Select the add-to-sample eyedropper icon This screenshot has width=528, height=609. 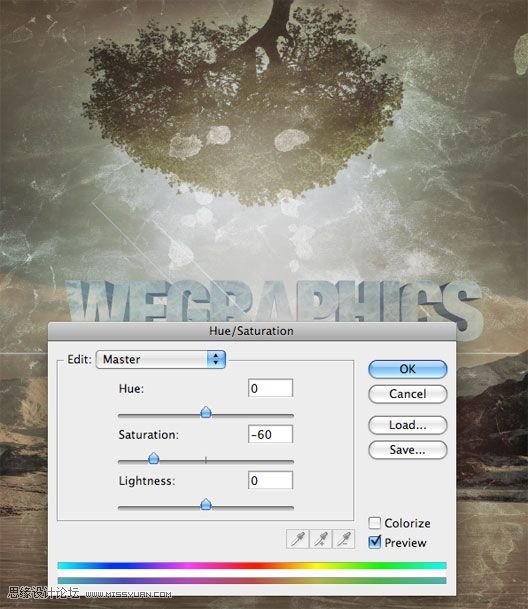(321, 539)
